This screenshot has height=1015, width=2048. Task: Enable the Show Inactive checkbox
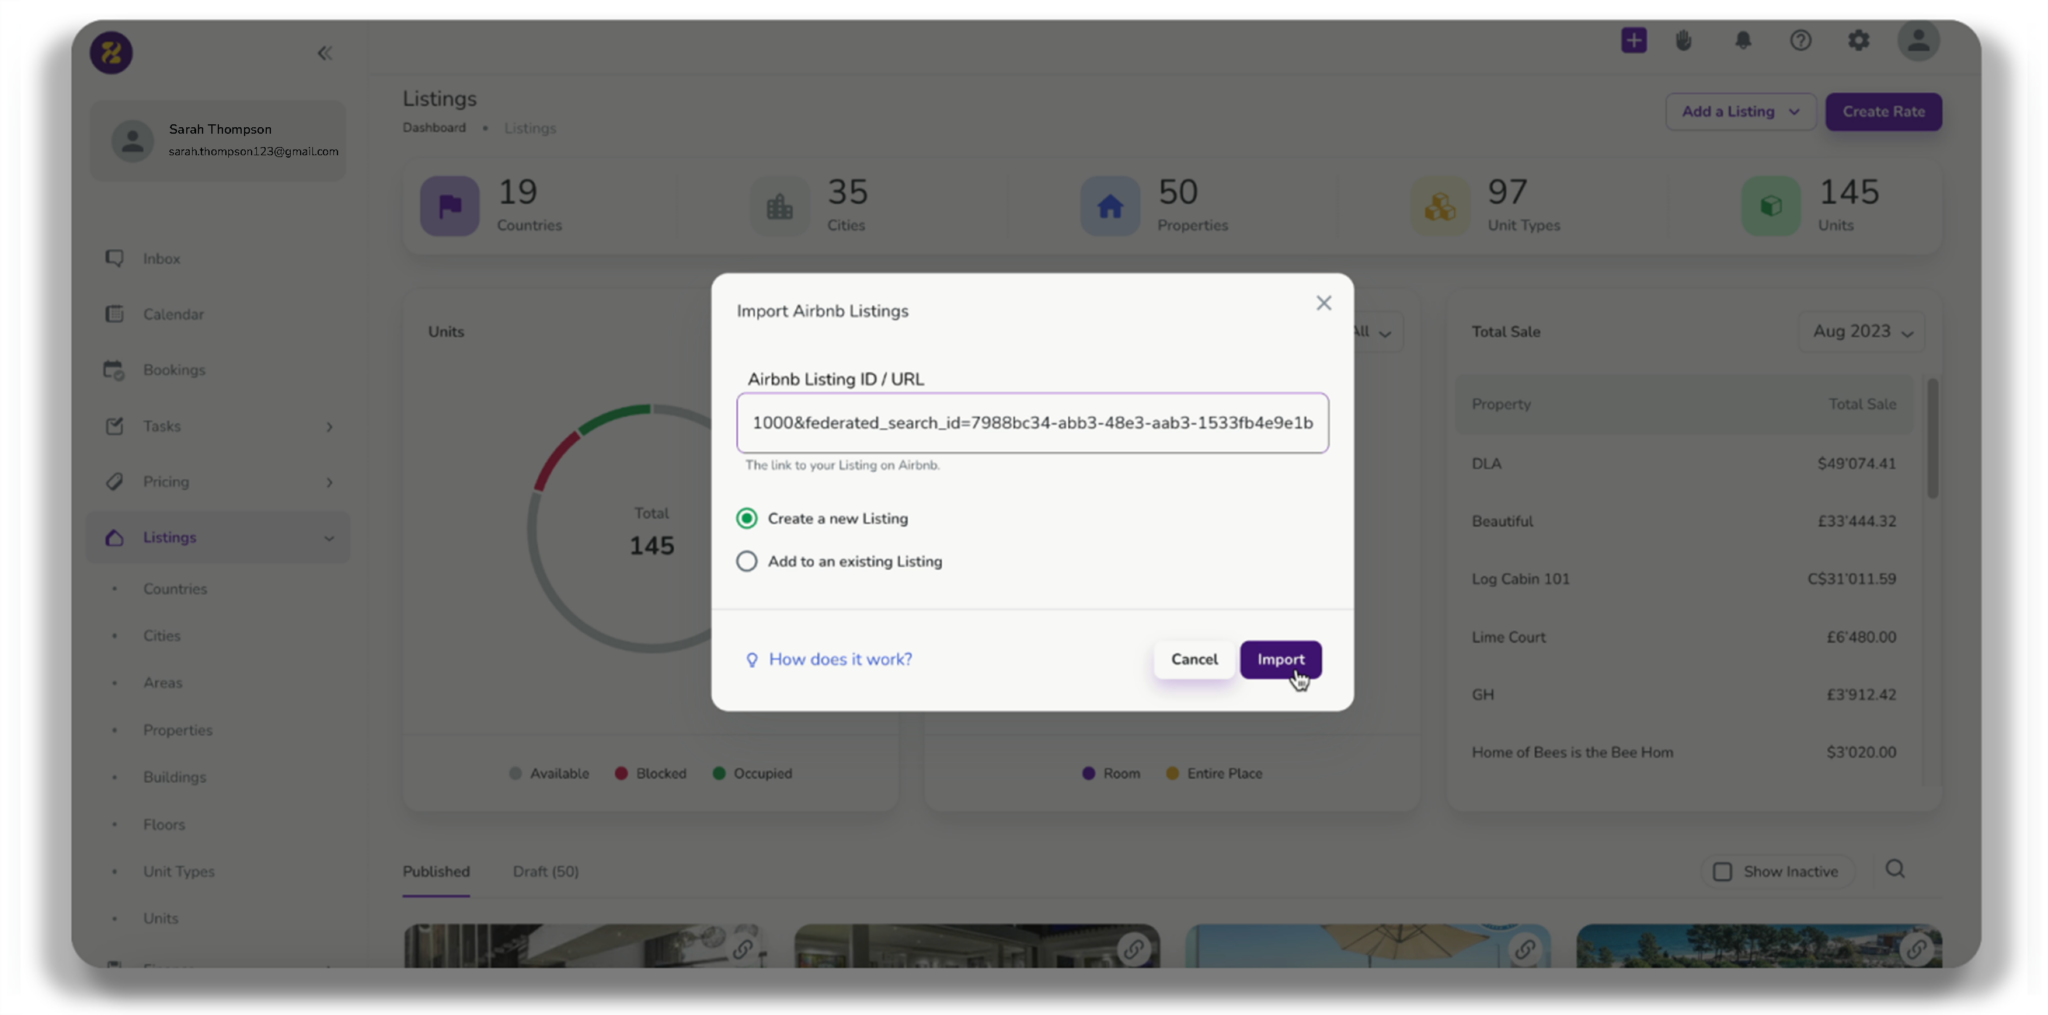(1722, 872)
